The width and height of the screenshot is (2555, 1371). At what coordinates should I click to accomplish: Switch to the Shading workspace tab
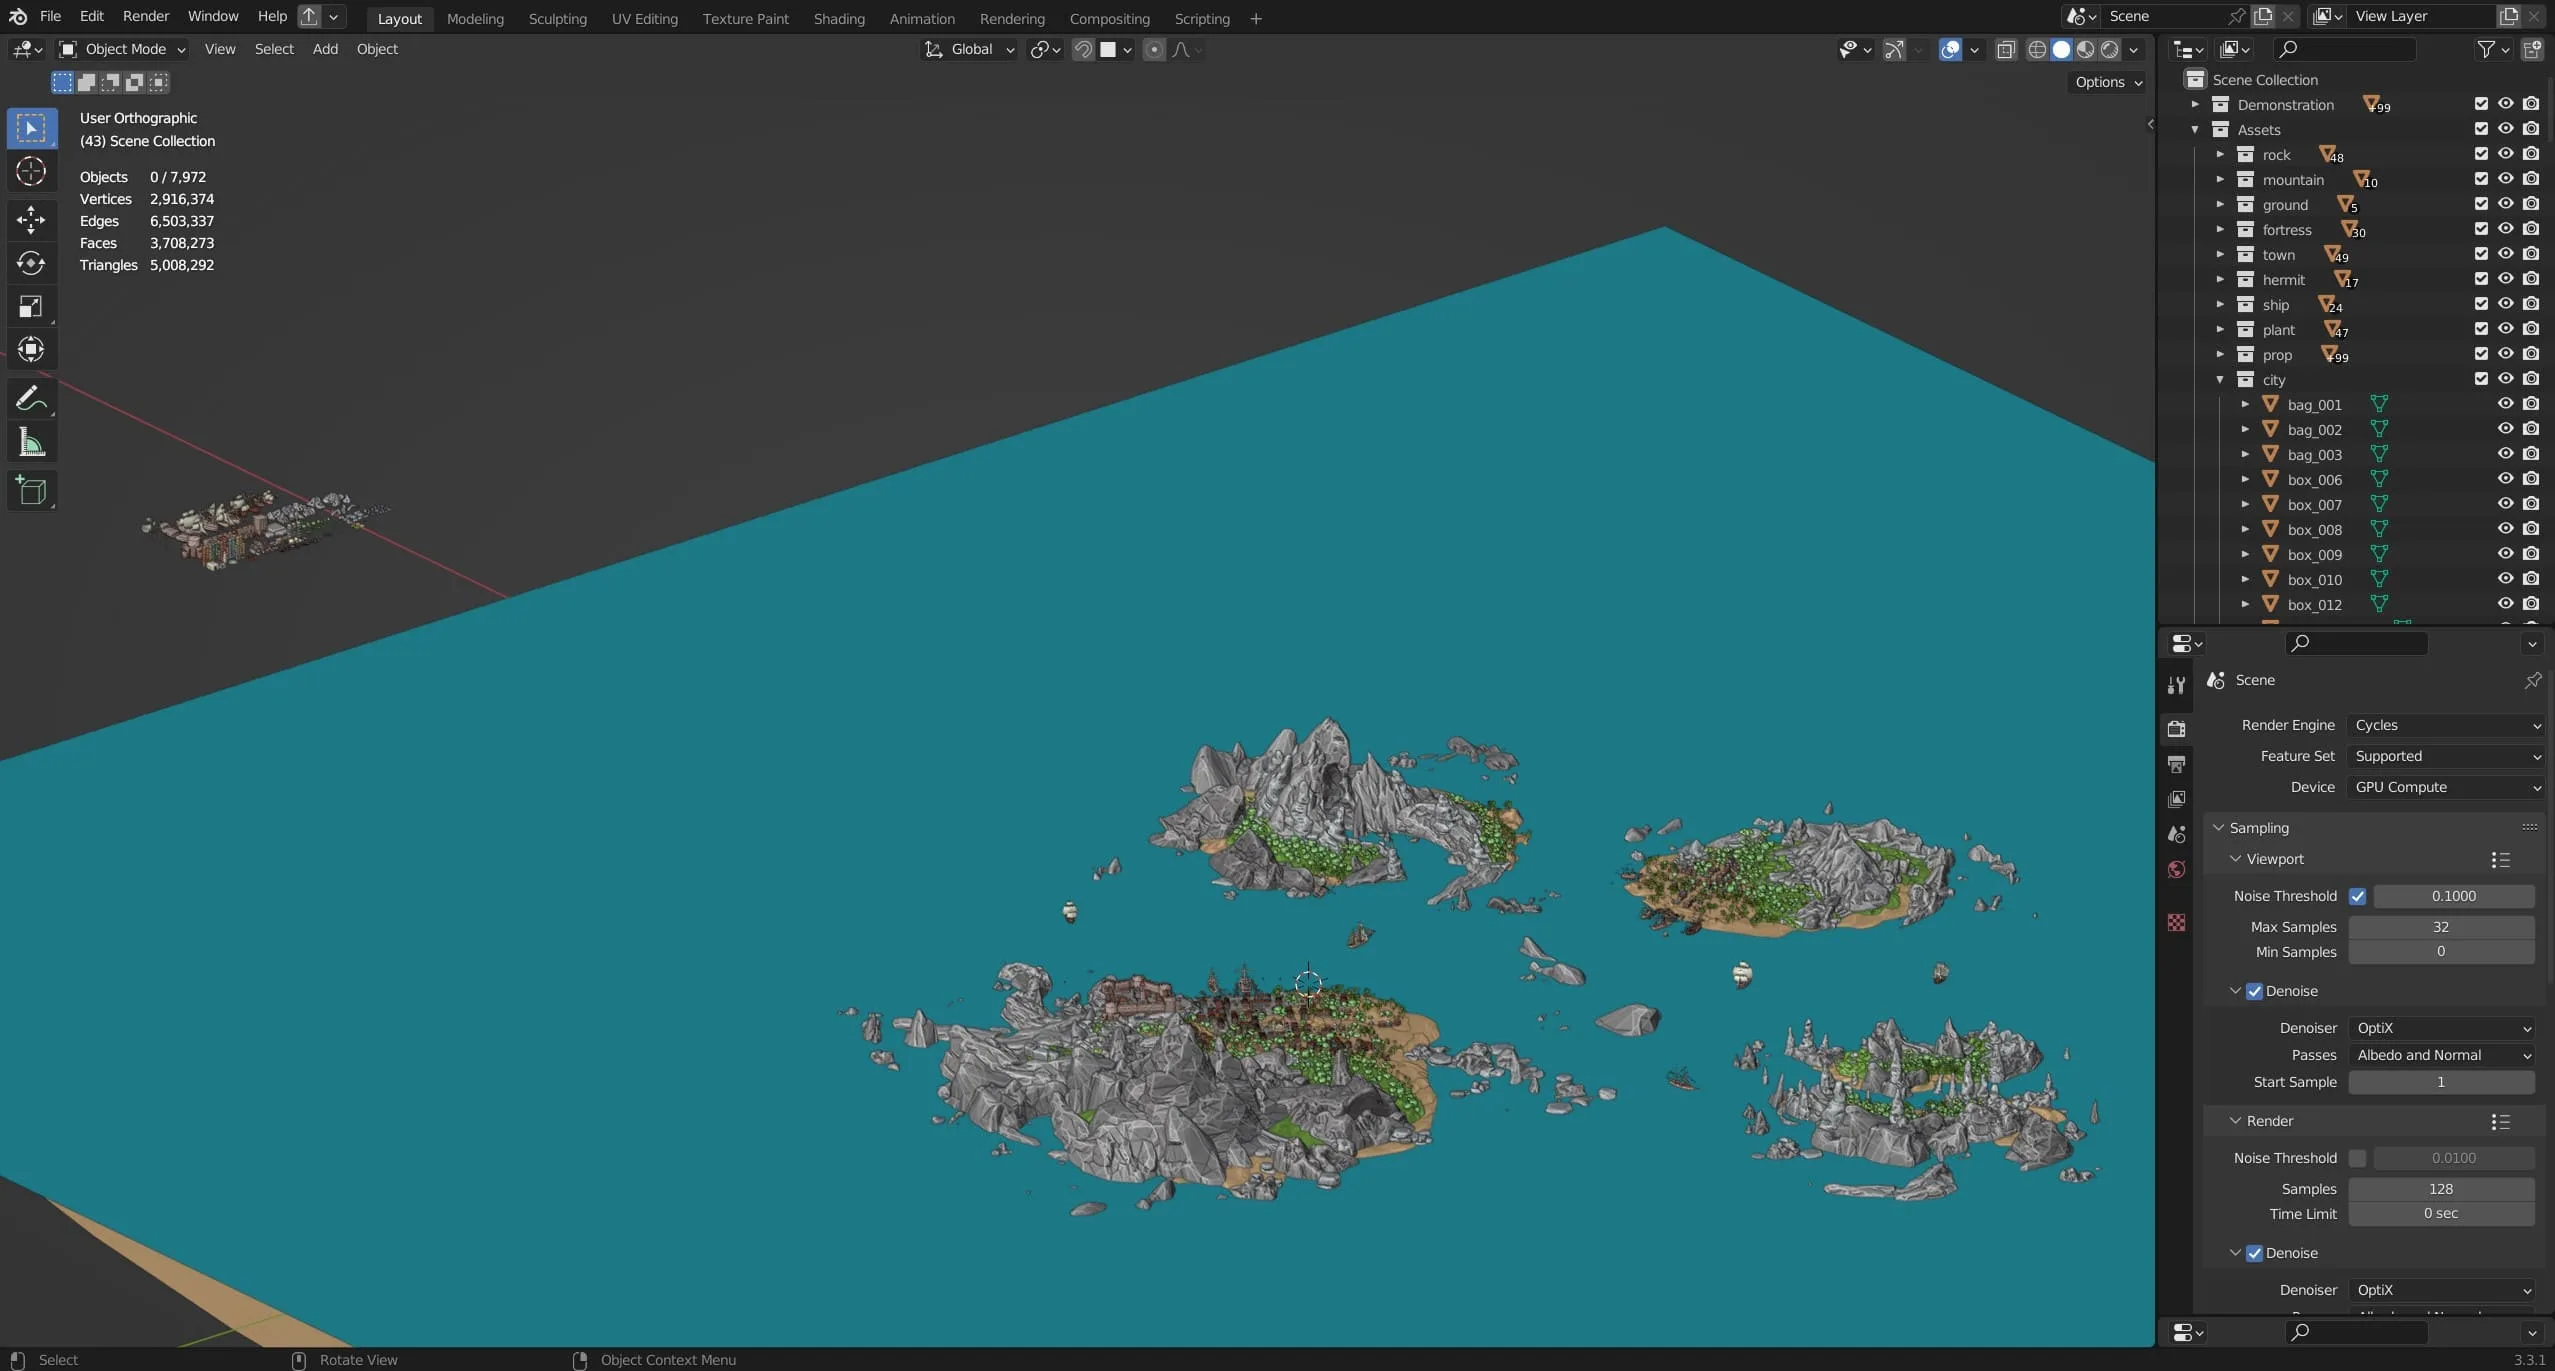tap(838, 18)
